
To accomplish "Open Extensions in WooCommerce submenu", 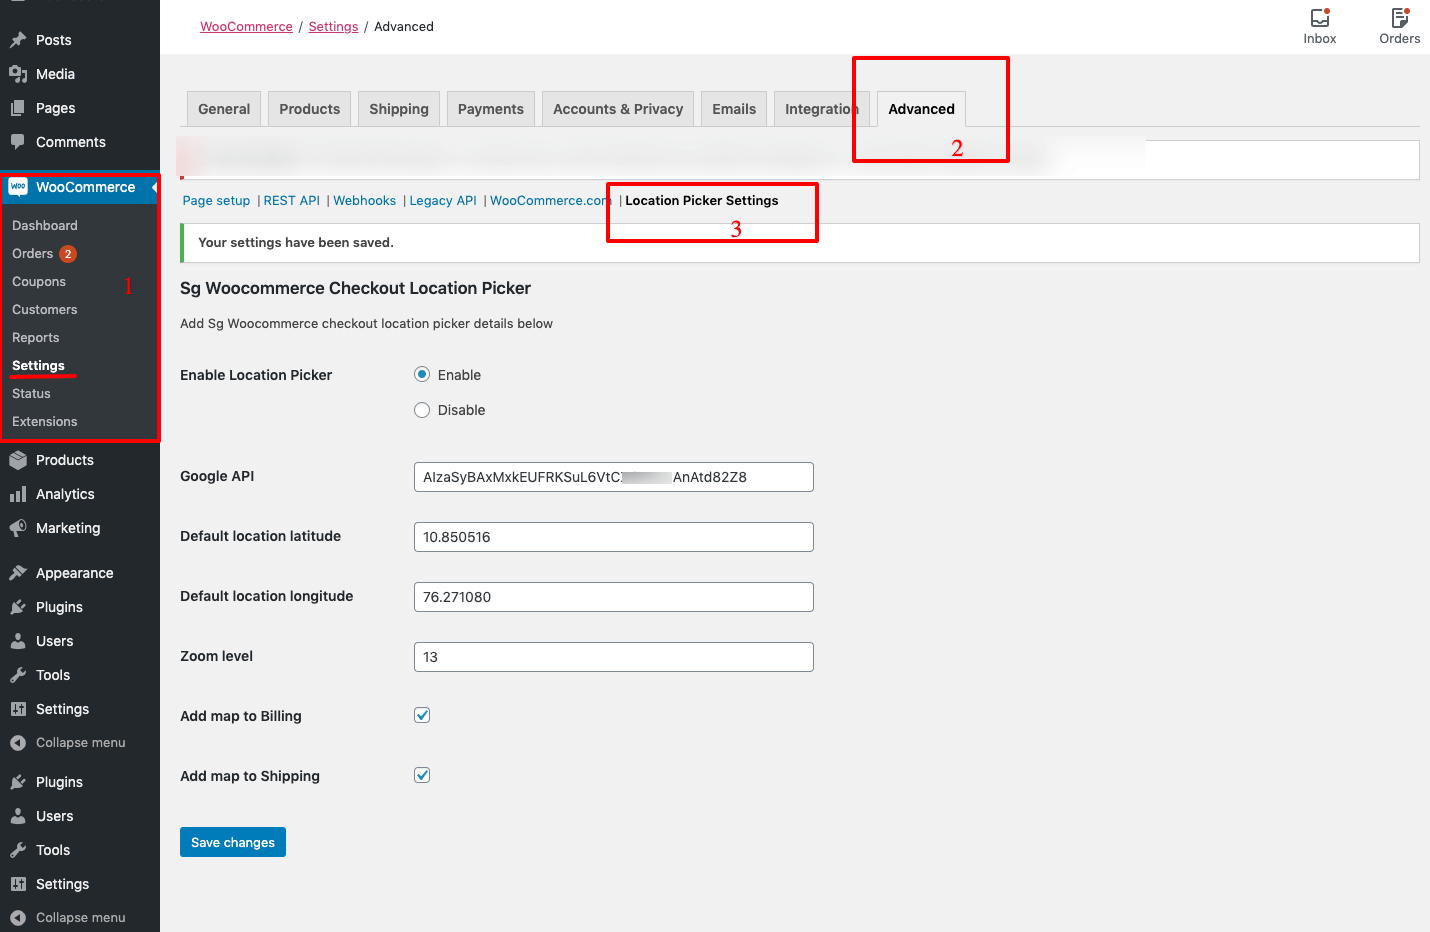I will click(x=45, y=422).
